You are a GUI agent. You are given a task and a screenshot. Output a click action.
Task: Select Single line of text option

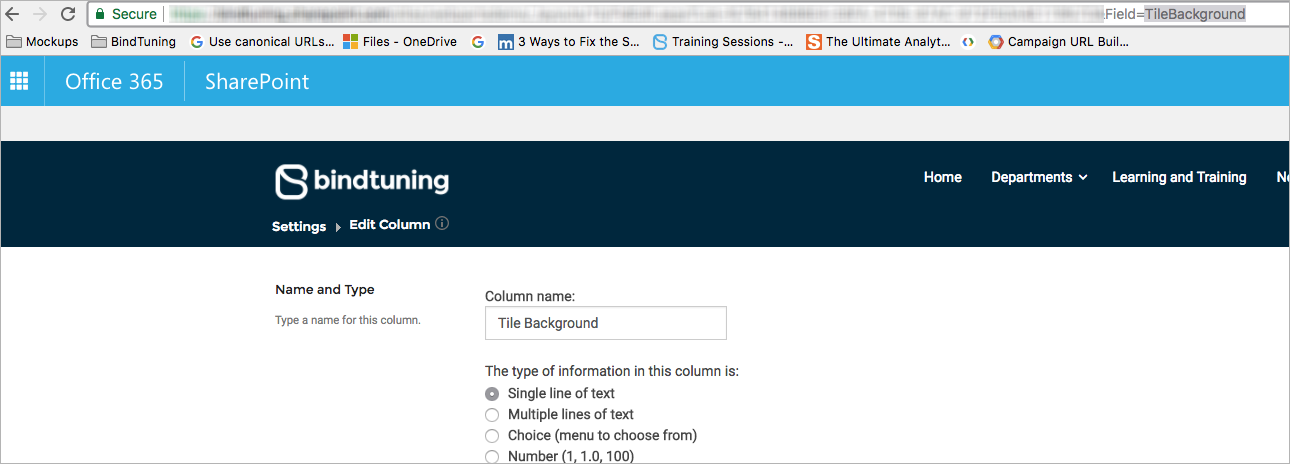(491, 394)
